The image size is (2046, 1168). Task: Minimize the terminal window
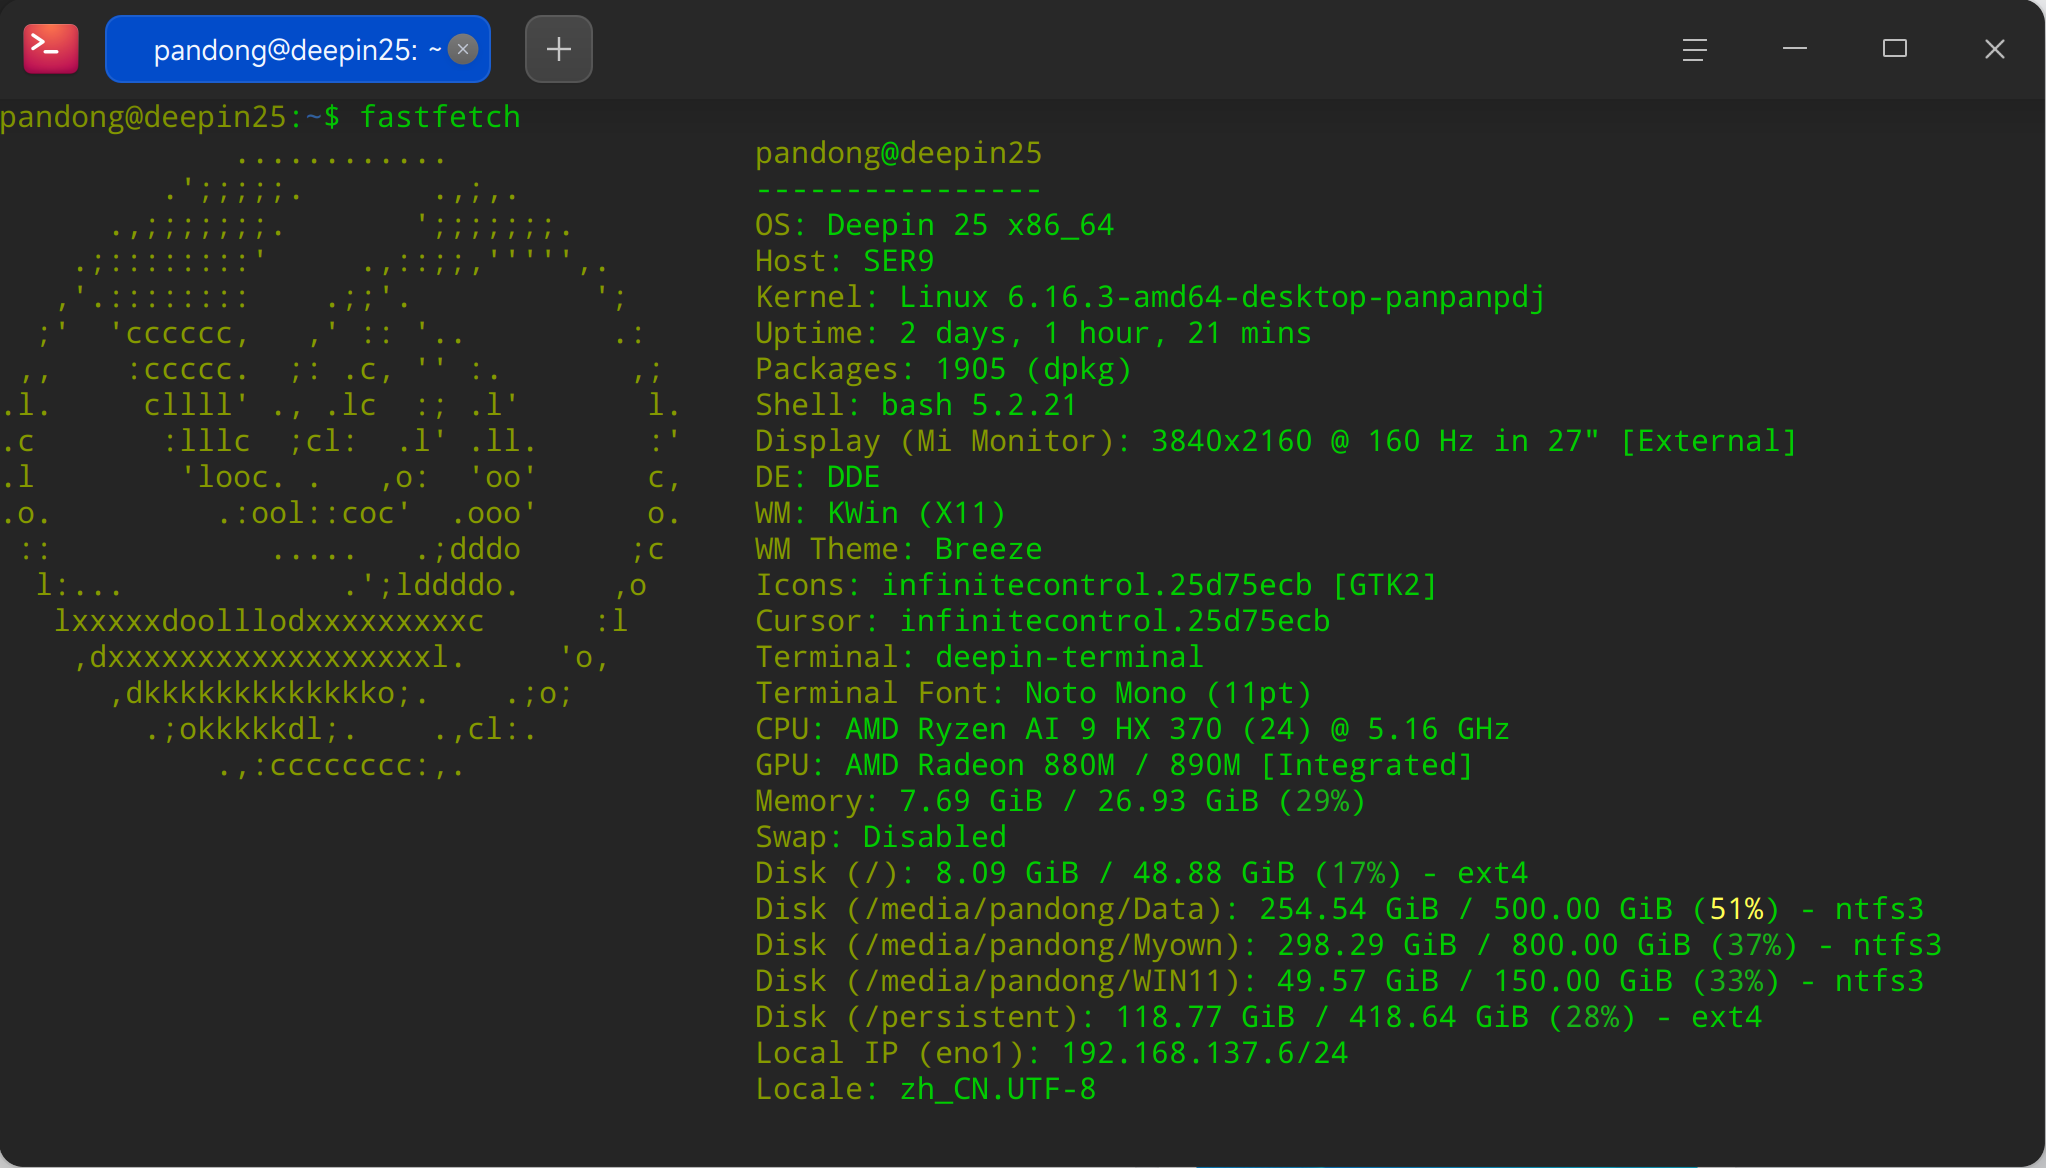click(x=1795, y=49)
